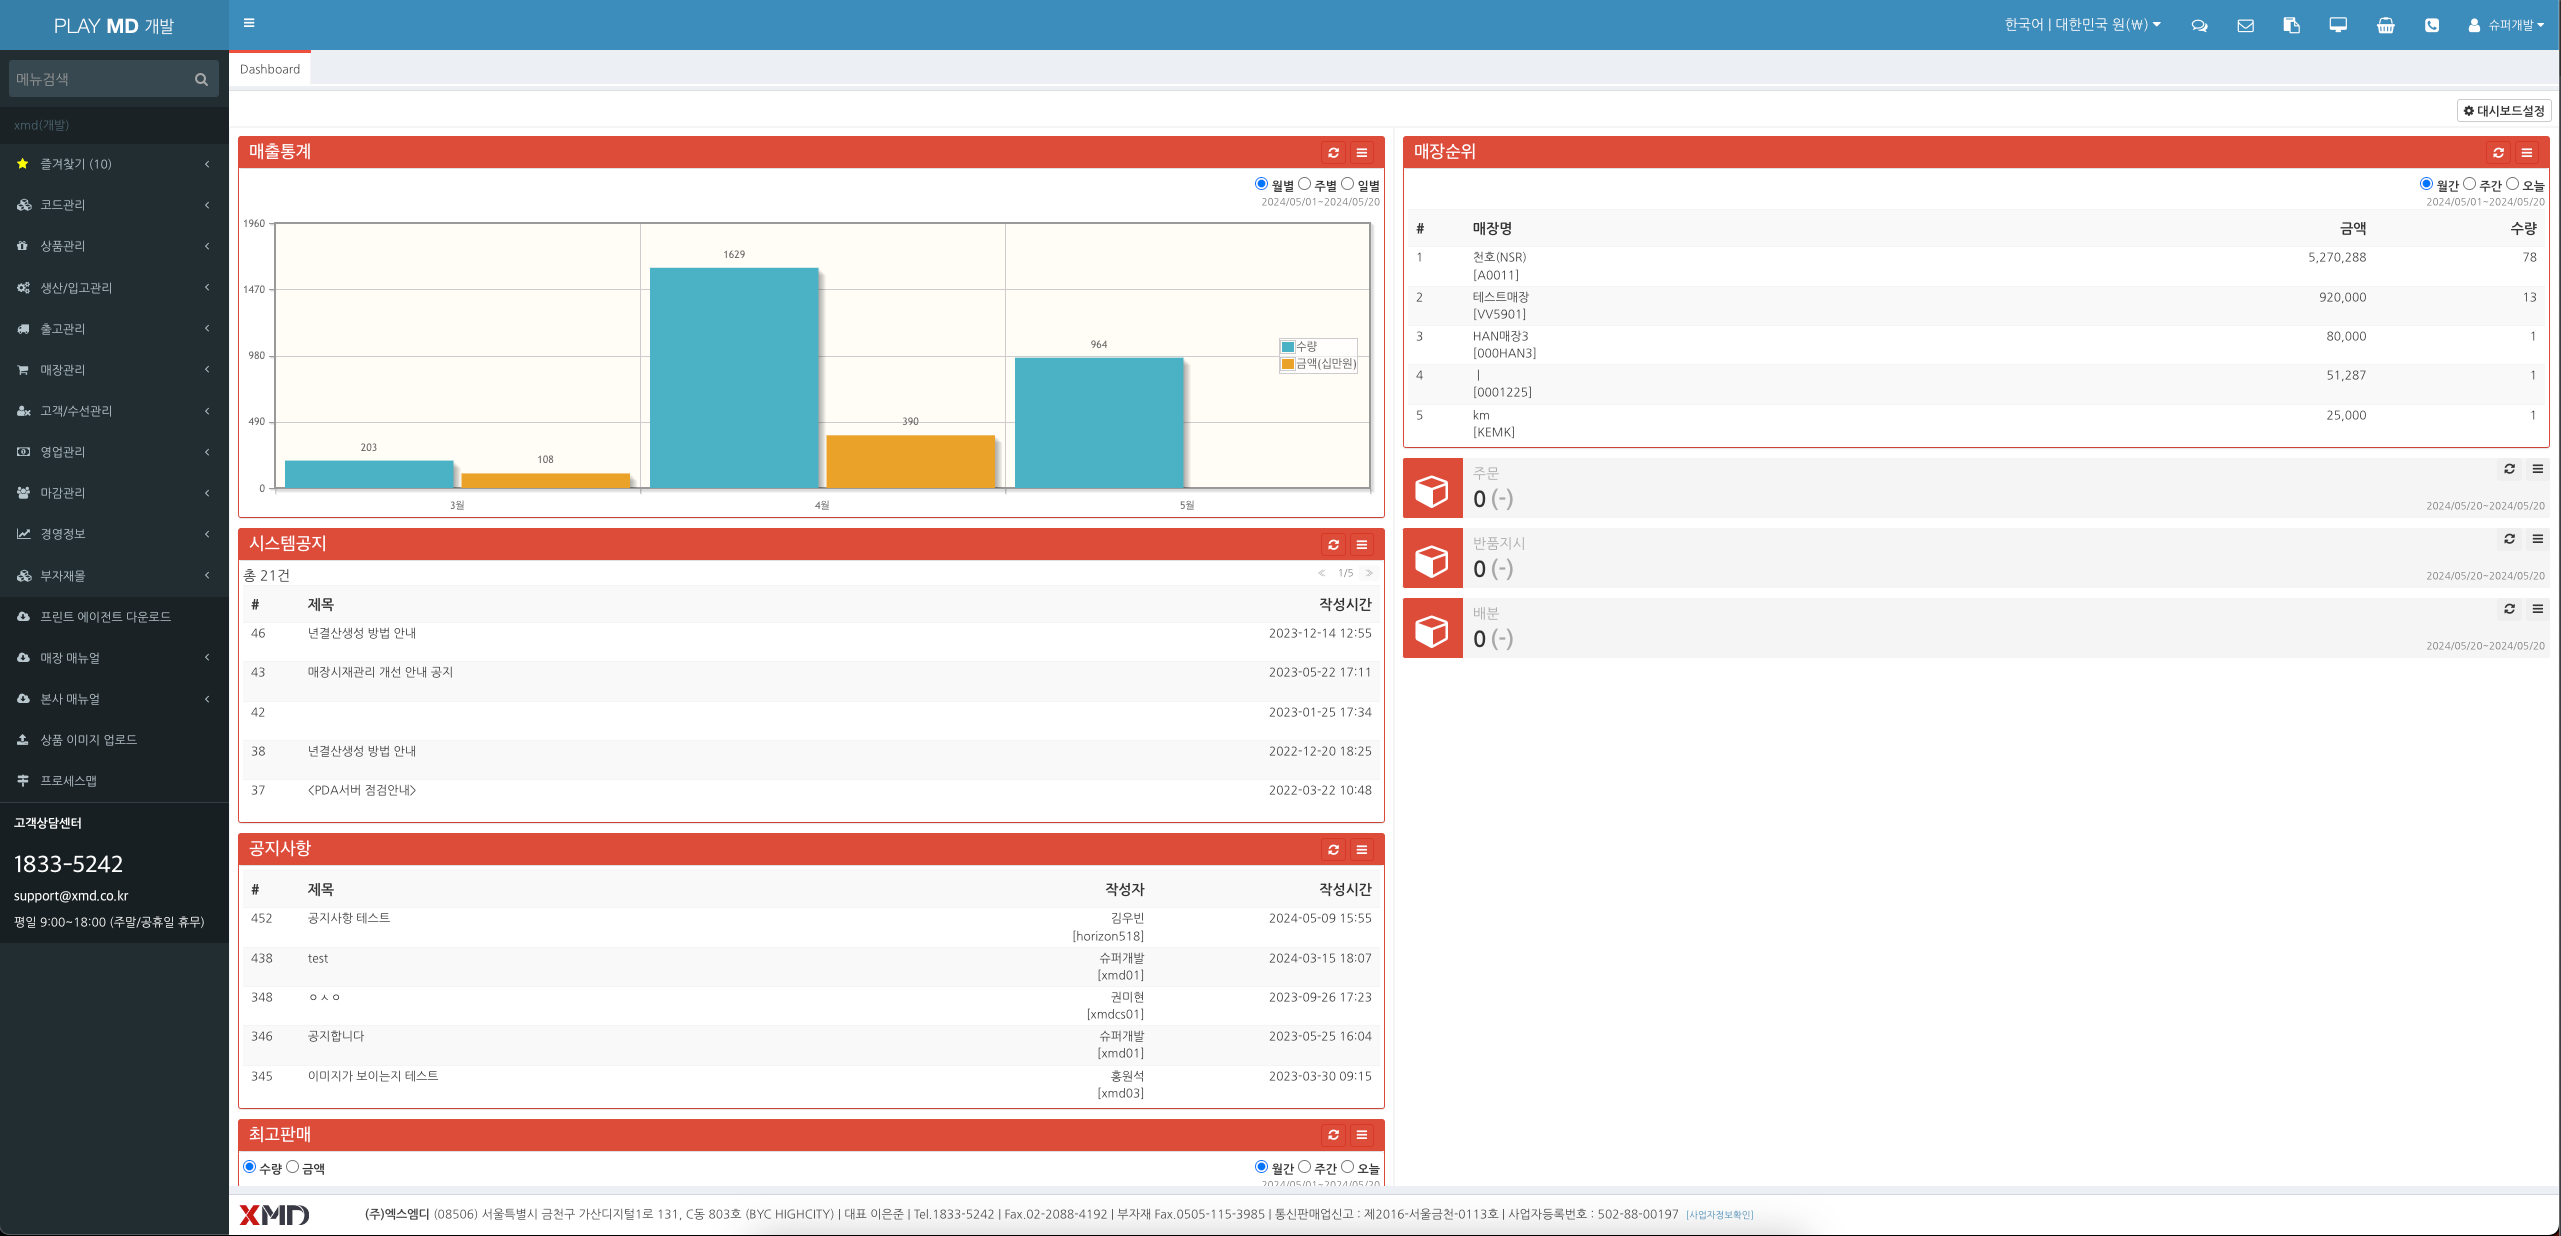Click the 대시보드설정 button

[2504, 111]
